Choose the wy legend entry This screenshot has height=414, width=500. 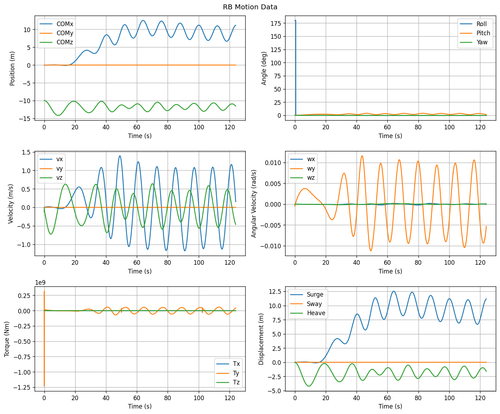303,169
